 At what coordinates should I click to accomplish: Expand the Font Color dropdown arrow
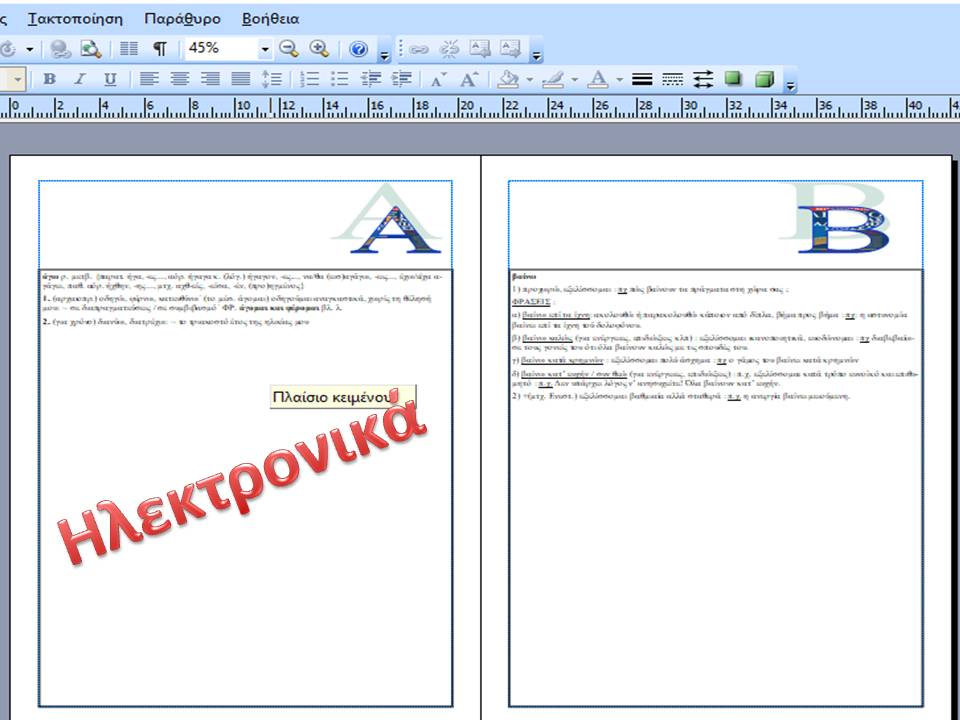[619, 80]
